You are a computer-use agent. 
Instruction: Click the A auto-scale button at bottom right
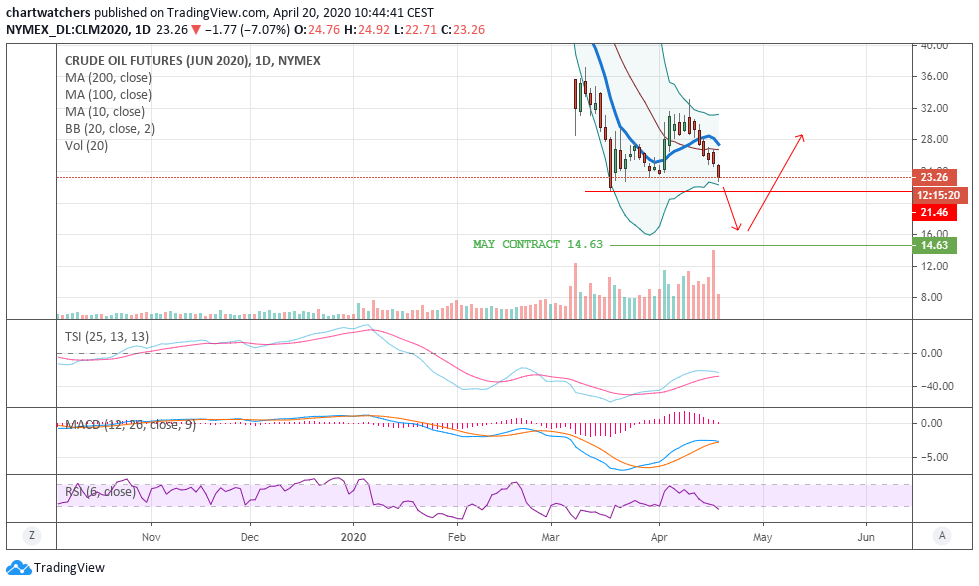pos(942,535)
